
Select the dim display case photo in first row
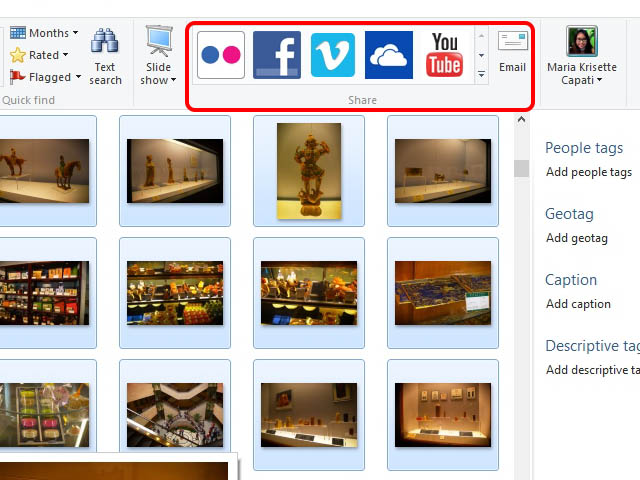pyautogui.click(x=443, y=171)
